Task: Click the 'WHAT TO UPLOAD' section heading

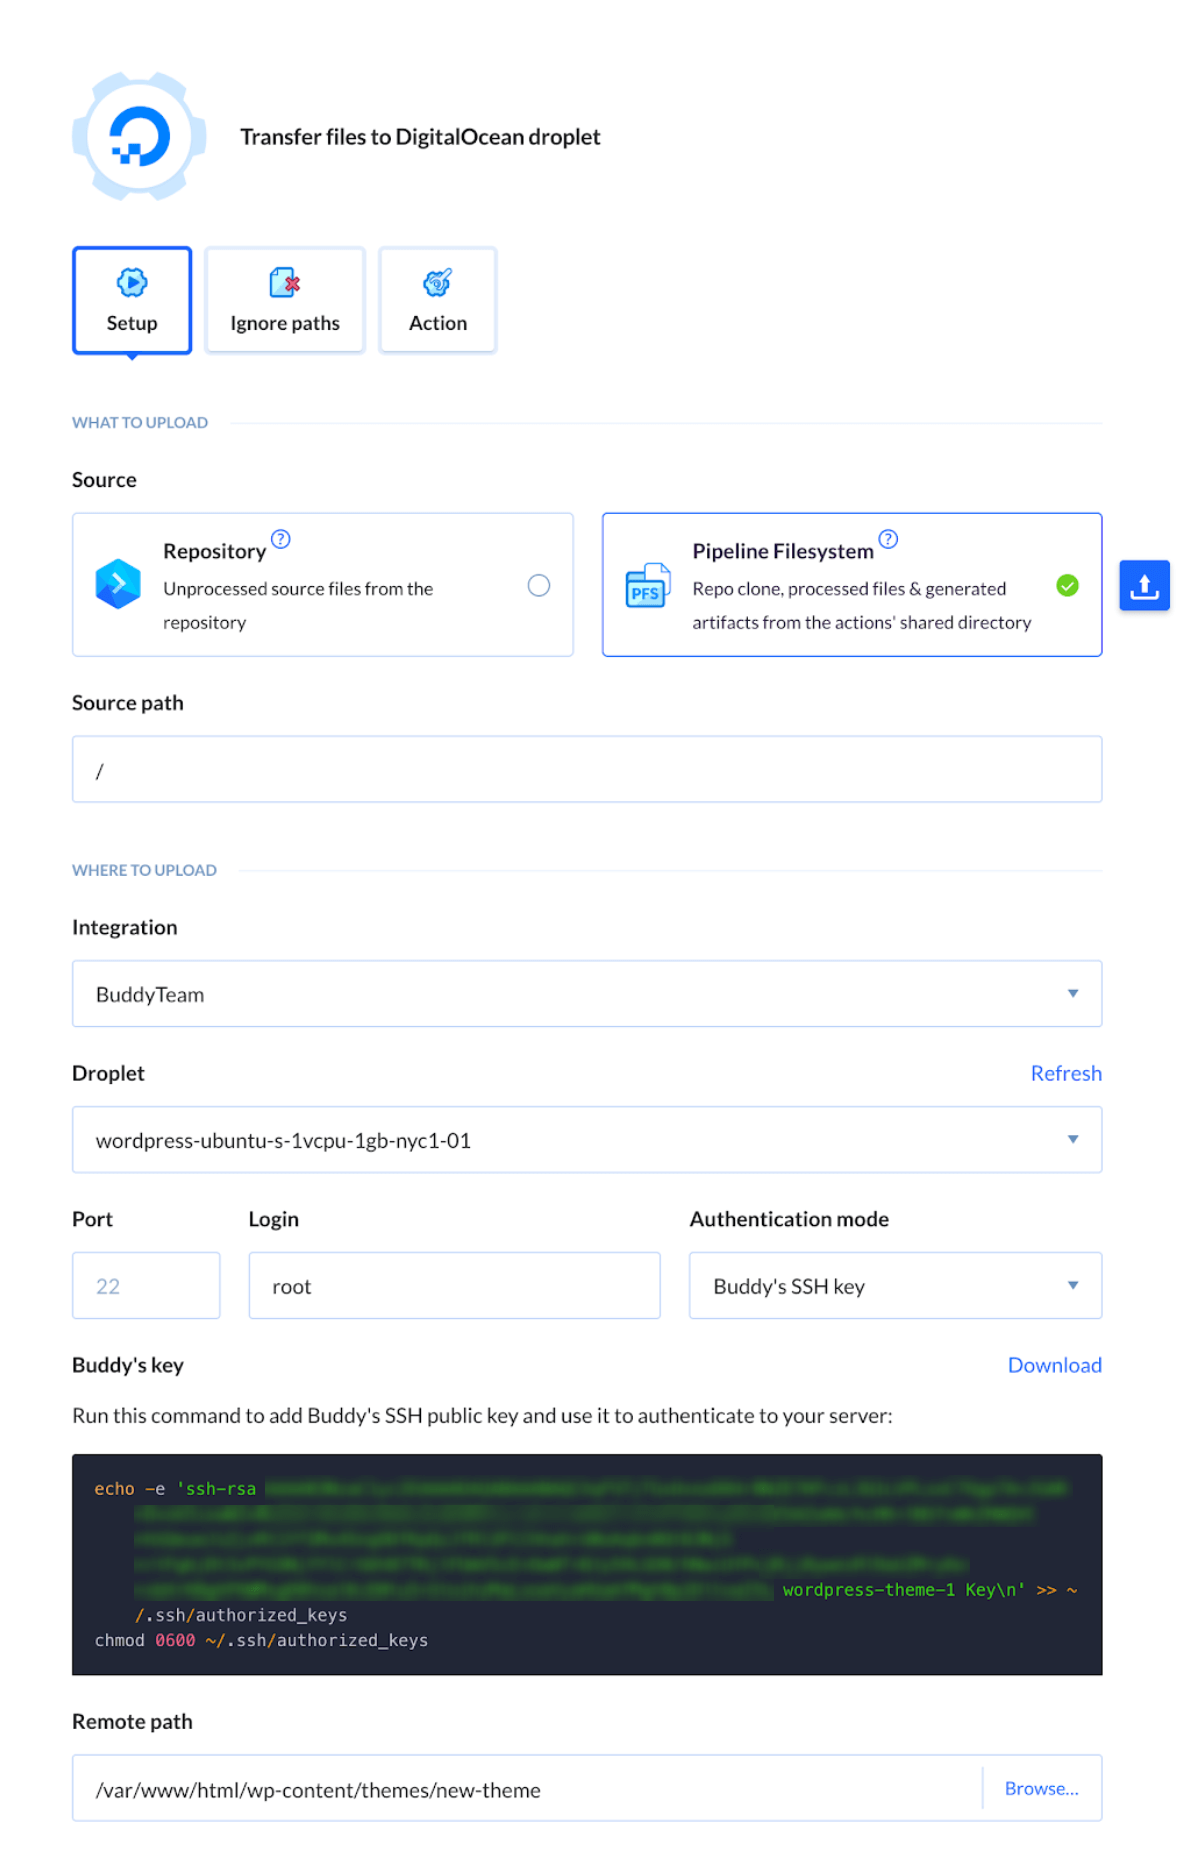Action: tap(140, 422)
